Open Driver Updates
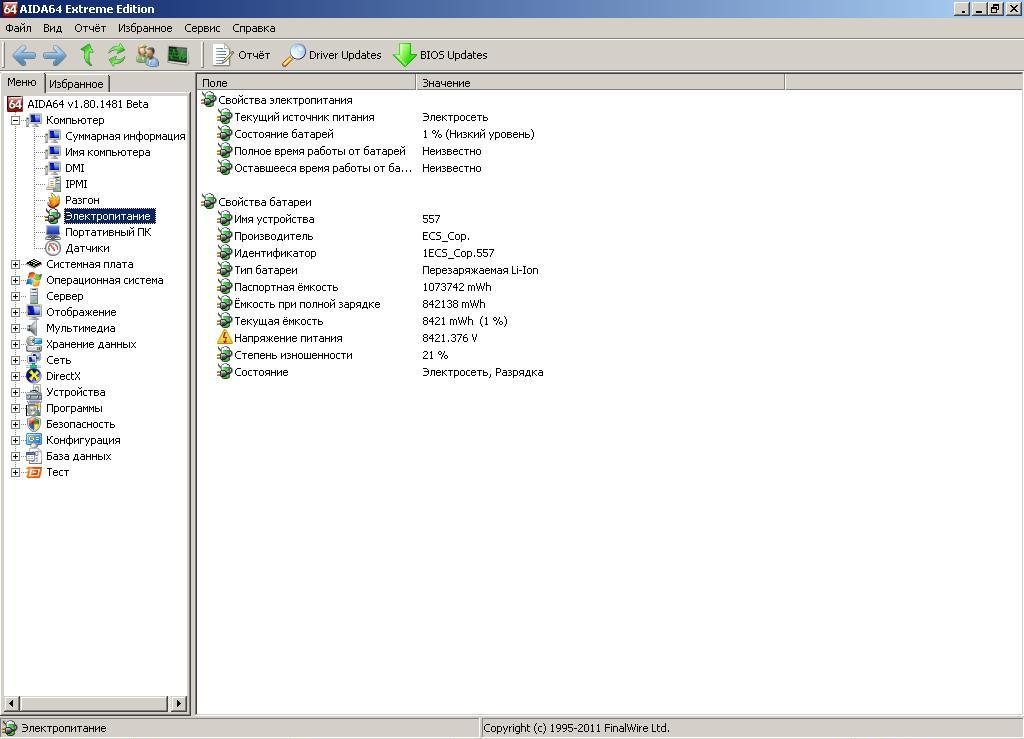Image resolution: width=1024 pixels, height=739 pixels. (332, 55)
